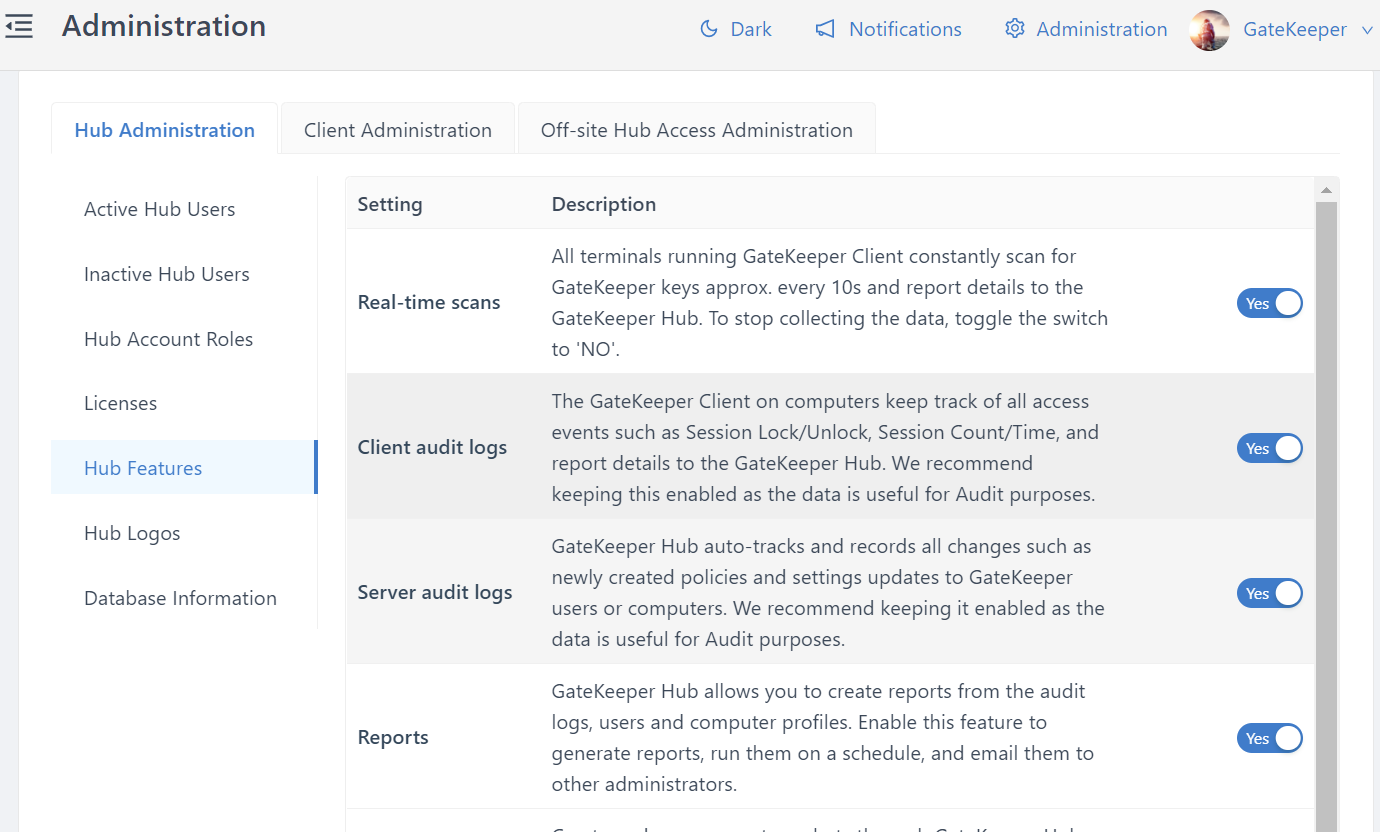Disable the Real-time scans toggle
1380x832 pixels.
pyautogui.click(x=1269, y=303)
